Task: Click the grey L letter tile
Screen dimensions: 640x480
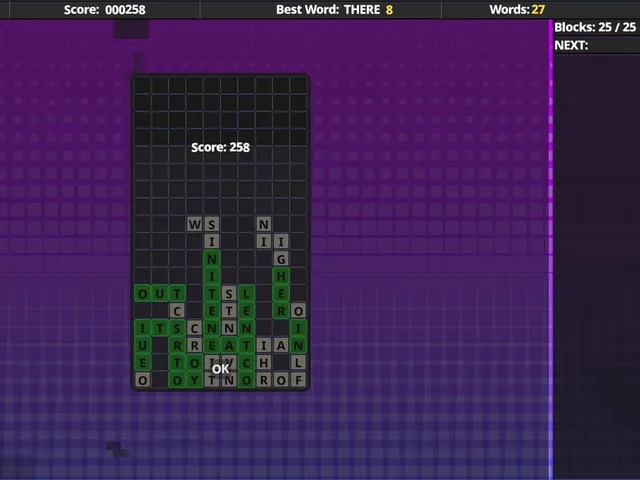Action: (298, 362)
